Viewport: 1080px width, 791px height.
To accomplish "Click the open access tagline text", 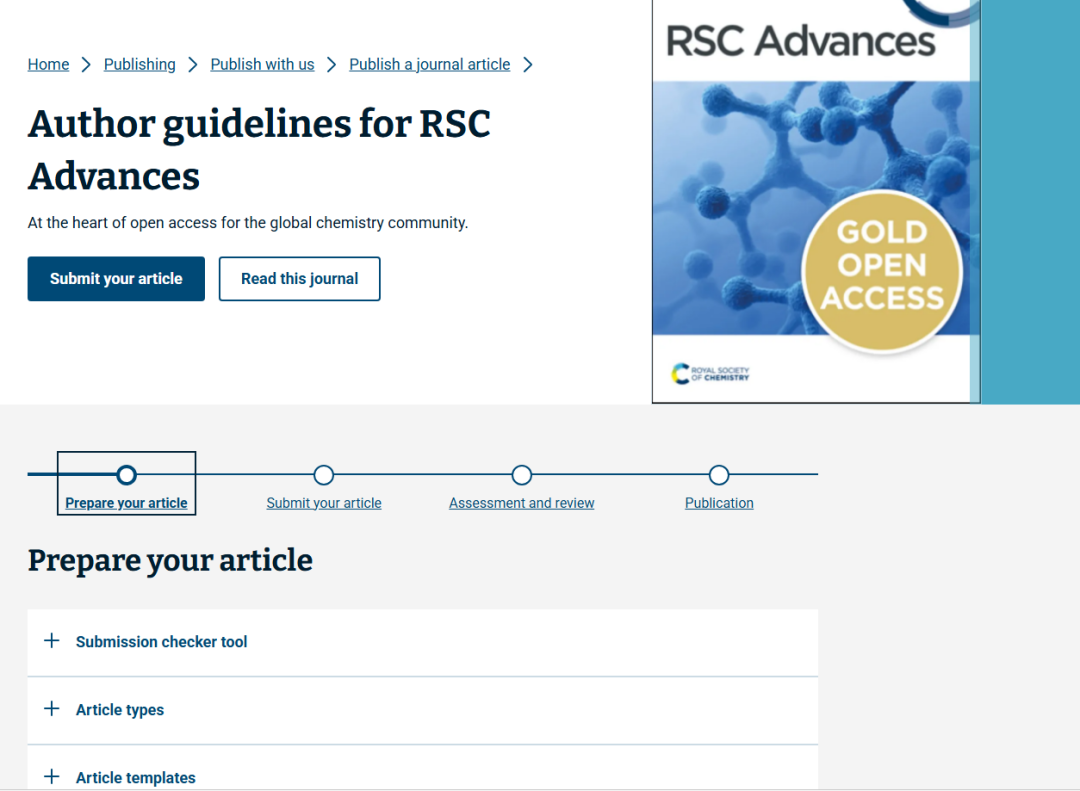I will [248, 223].
